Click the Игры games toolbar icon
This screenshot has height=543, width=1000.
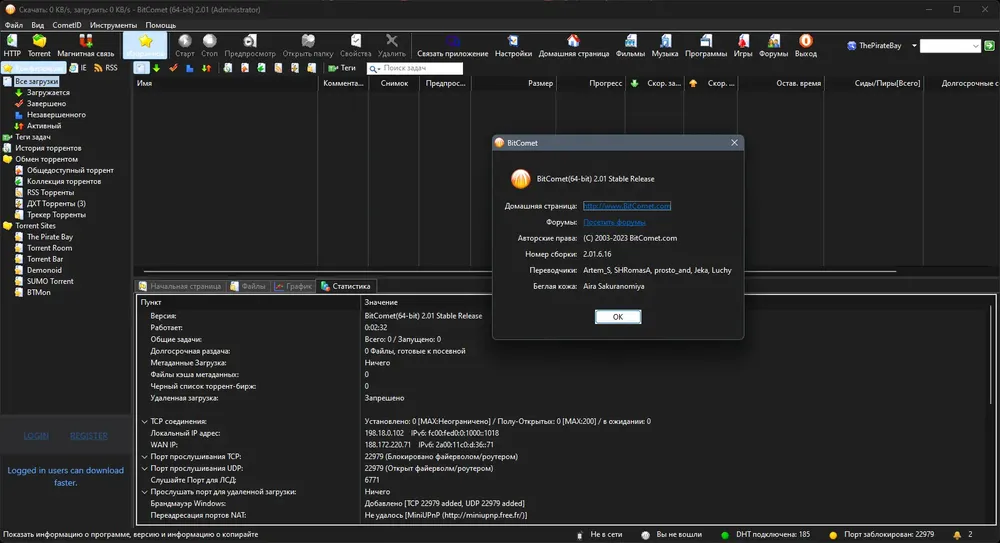(742, 46)
